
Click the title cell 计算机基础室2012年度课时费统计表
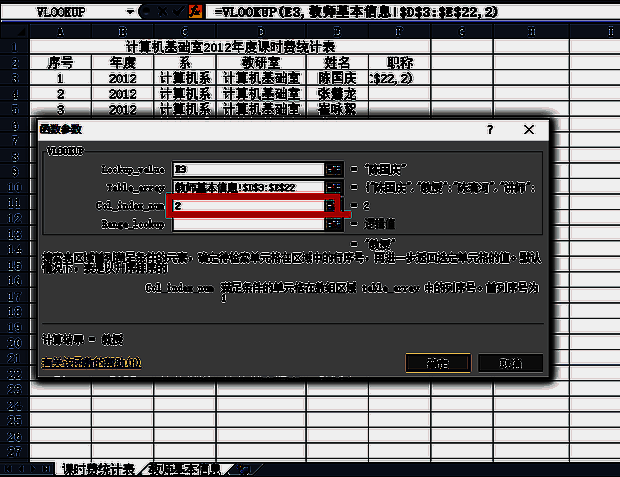point(230,47)
